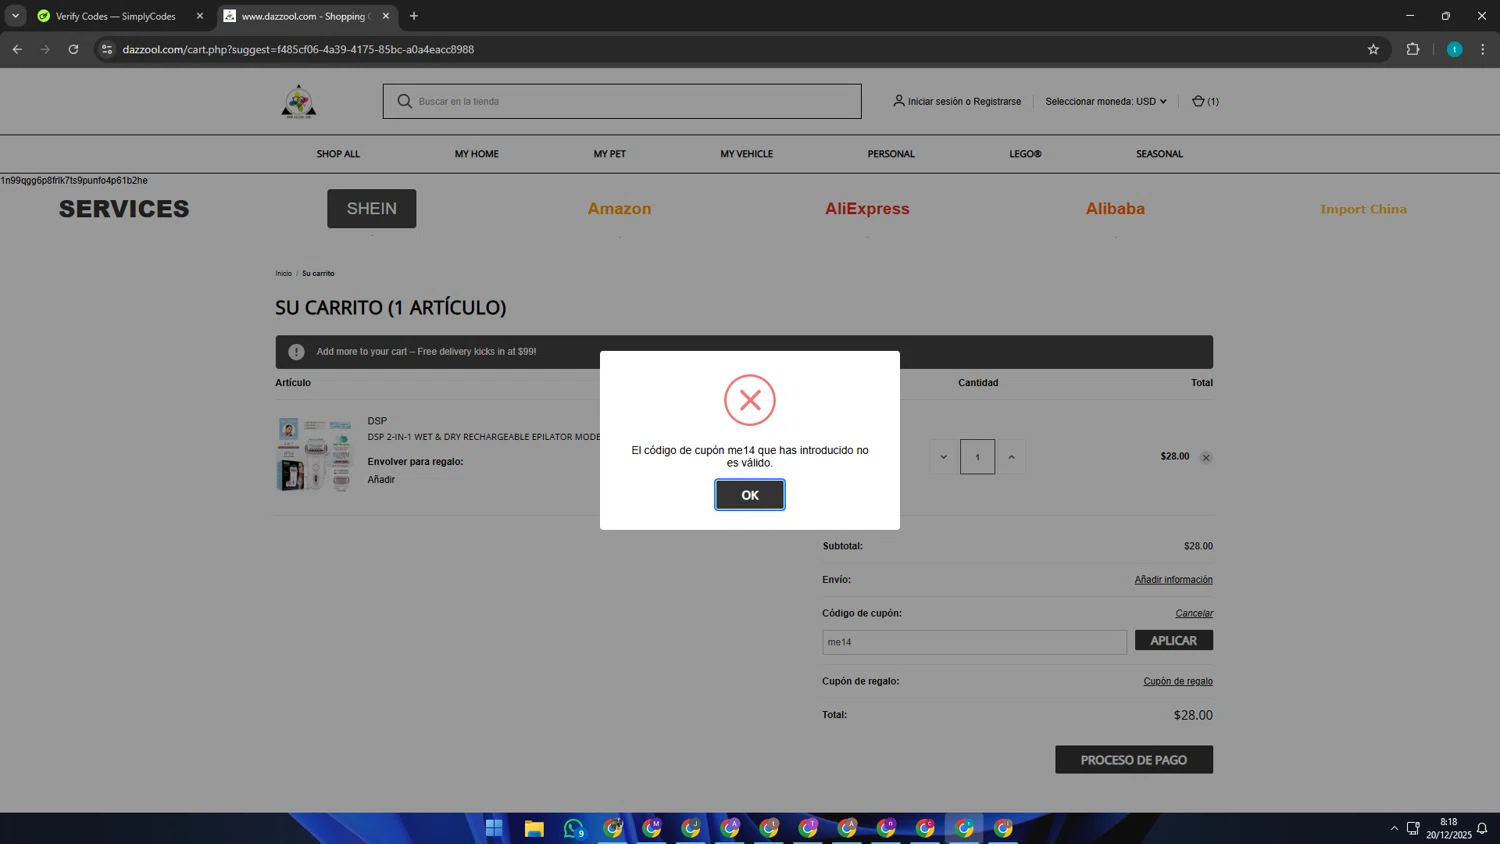The image size is (1500, 844).
Task: Click the coupon code field containing me14
Action: coord(974,642)
